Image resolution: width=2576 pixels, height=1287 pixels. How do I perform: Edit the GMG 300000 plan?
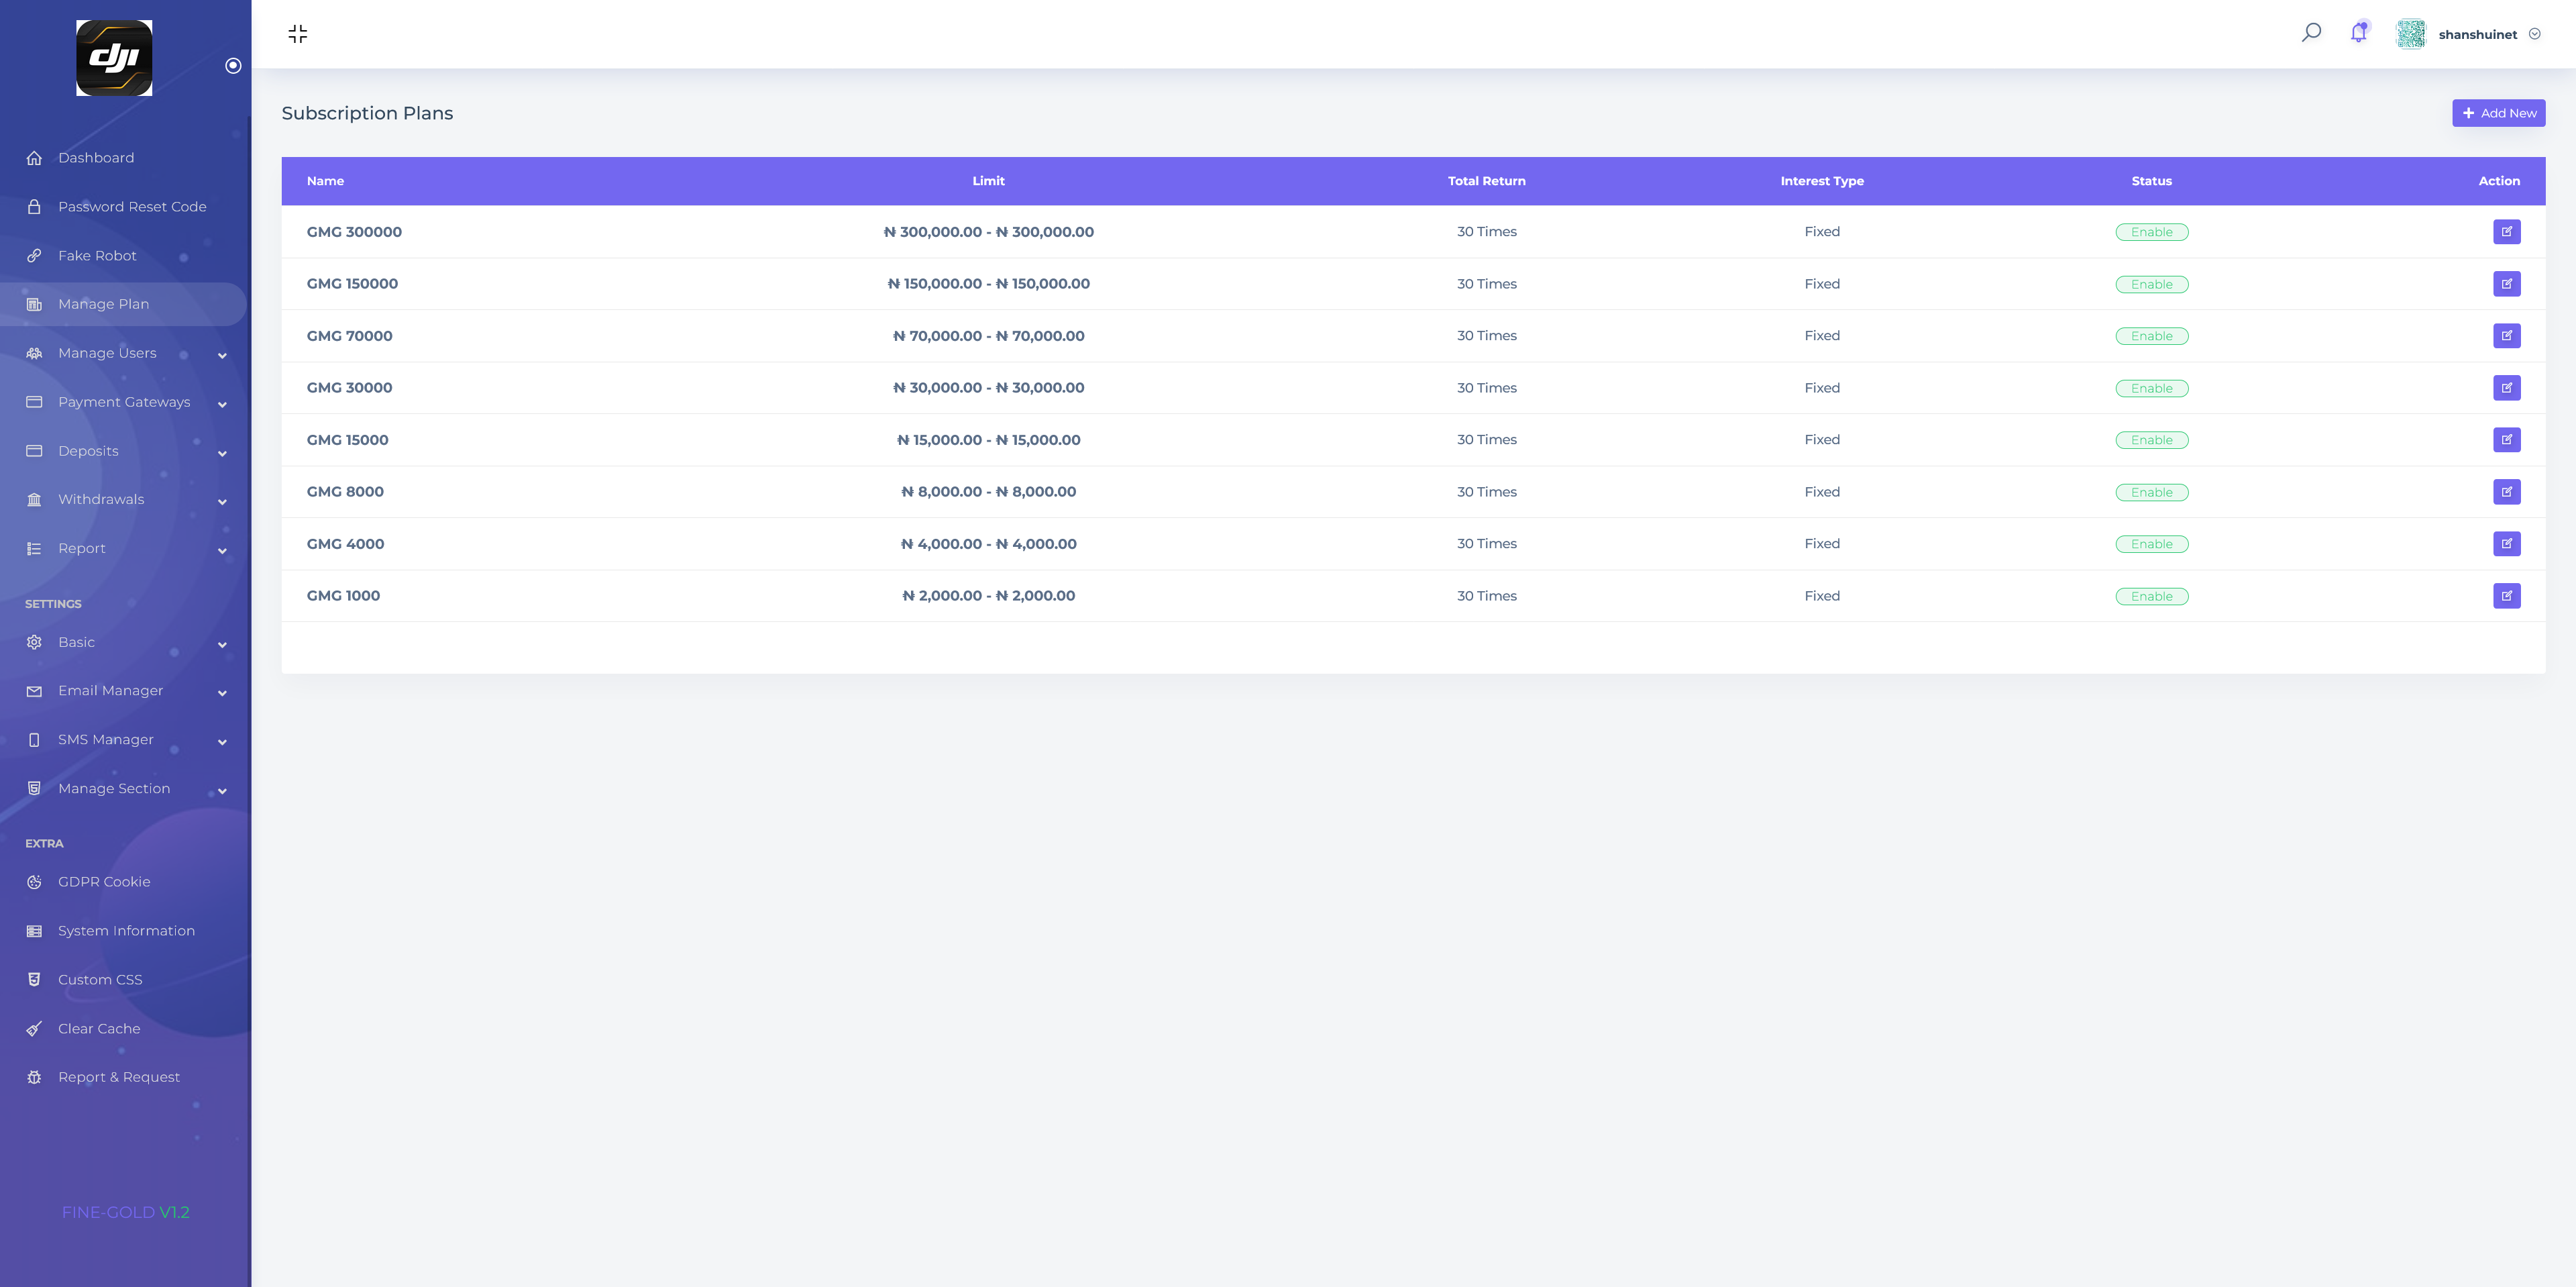(2506, 232)
